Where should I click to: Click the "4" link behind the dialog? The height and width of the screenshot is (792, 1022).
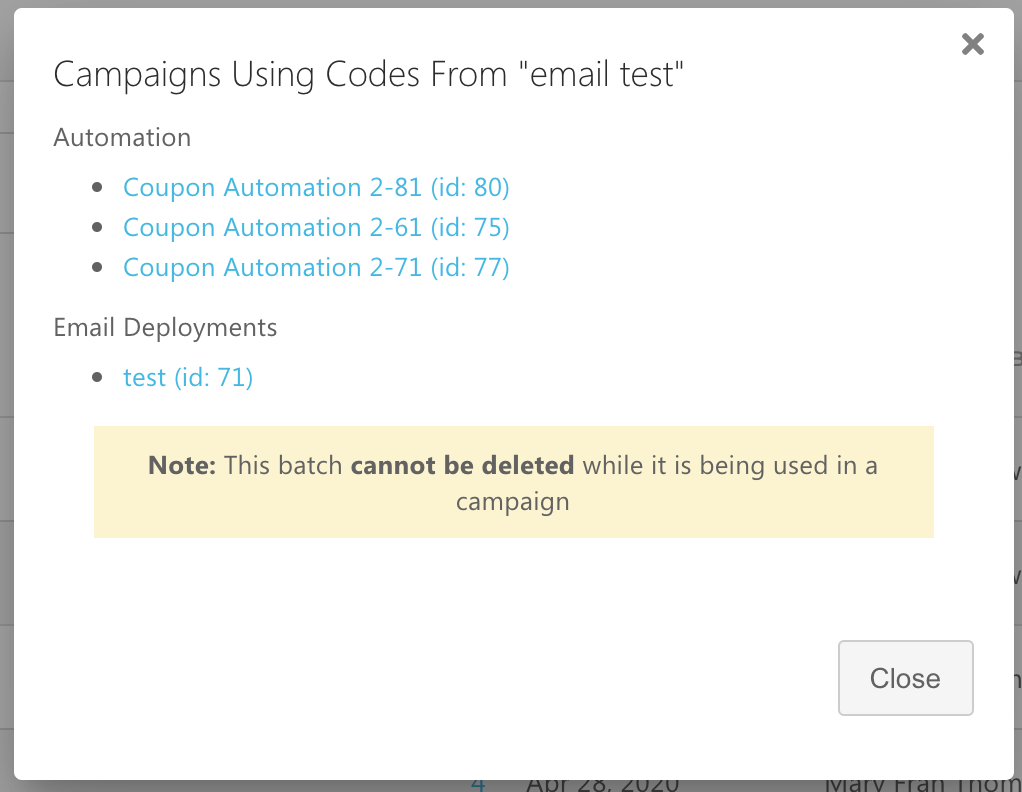point(478,785)
